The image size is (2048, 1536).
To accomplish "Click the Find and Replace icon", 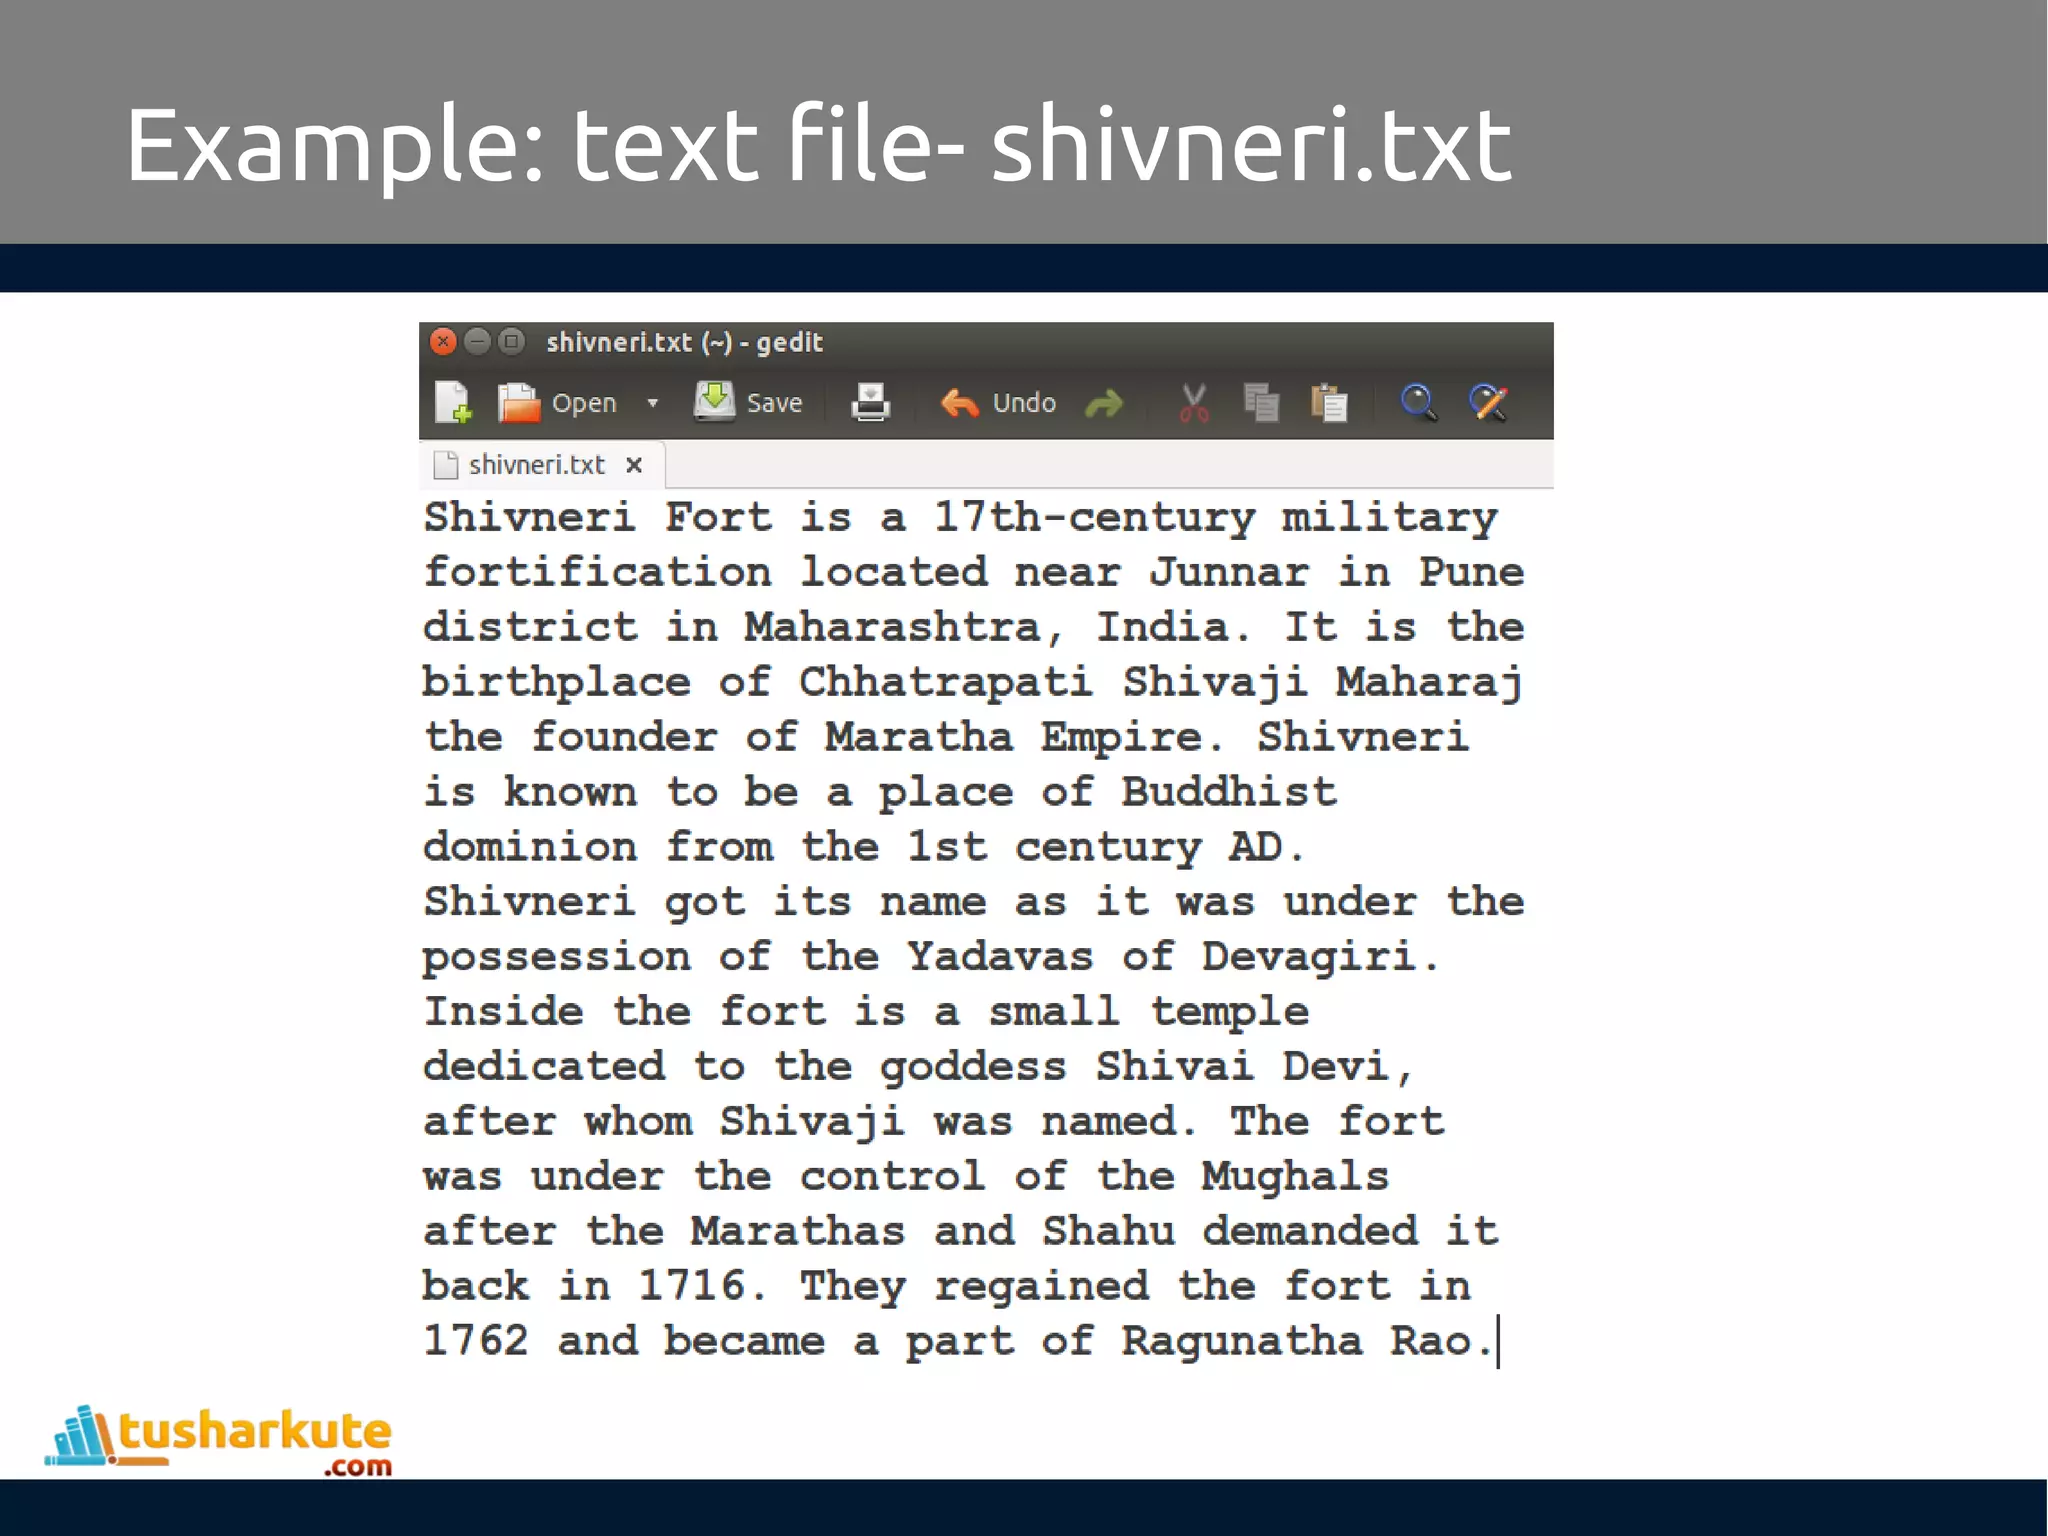I will (x=1488, y=402).
